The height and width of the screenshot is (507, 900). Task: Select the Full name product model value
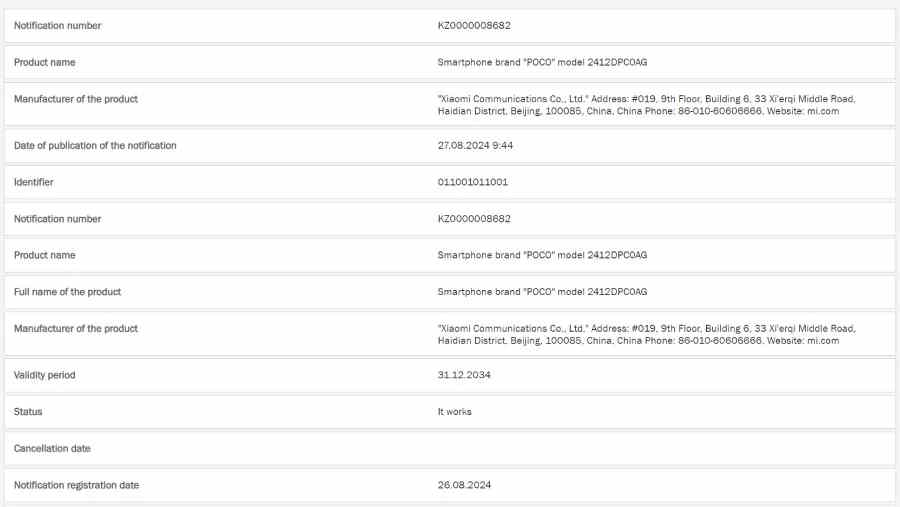tap(542, 292)
